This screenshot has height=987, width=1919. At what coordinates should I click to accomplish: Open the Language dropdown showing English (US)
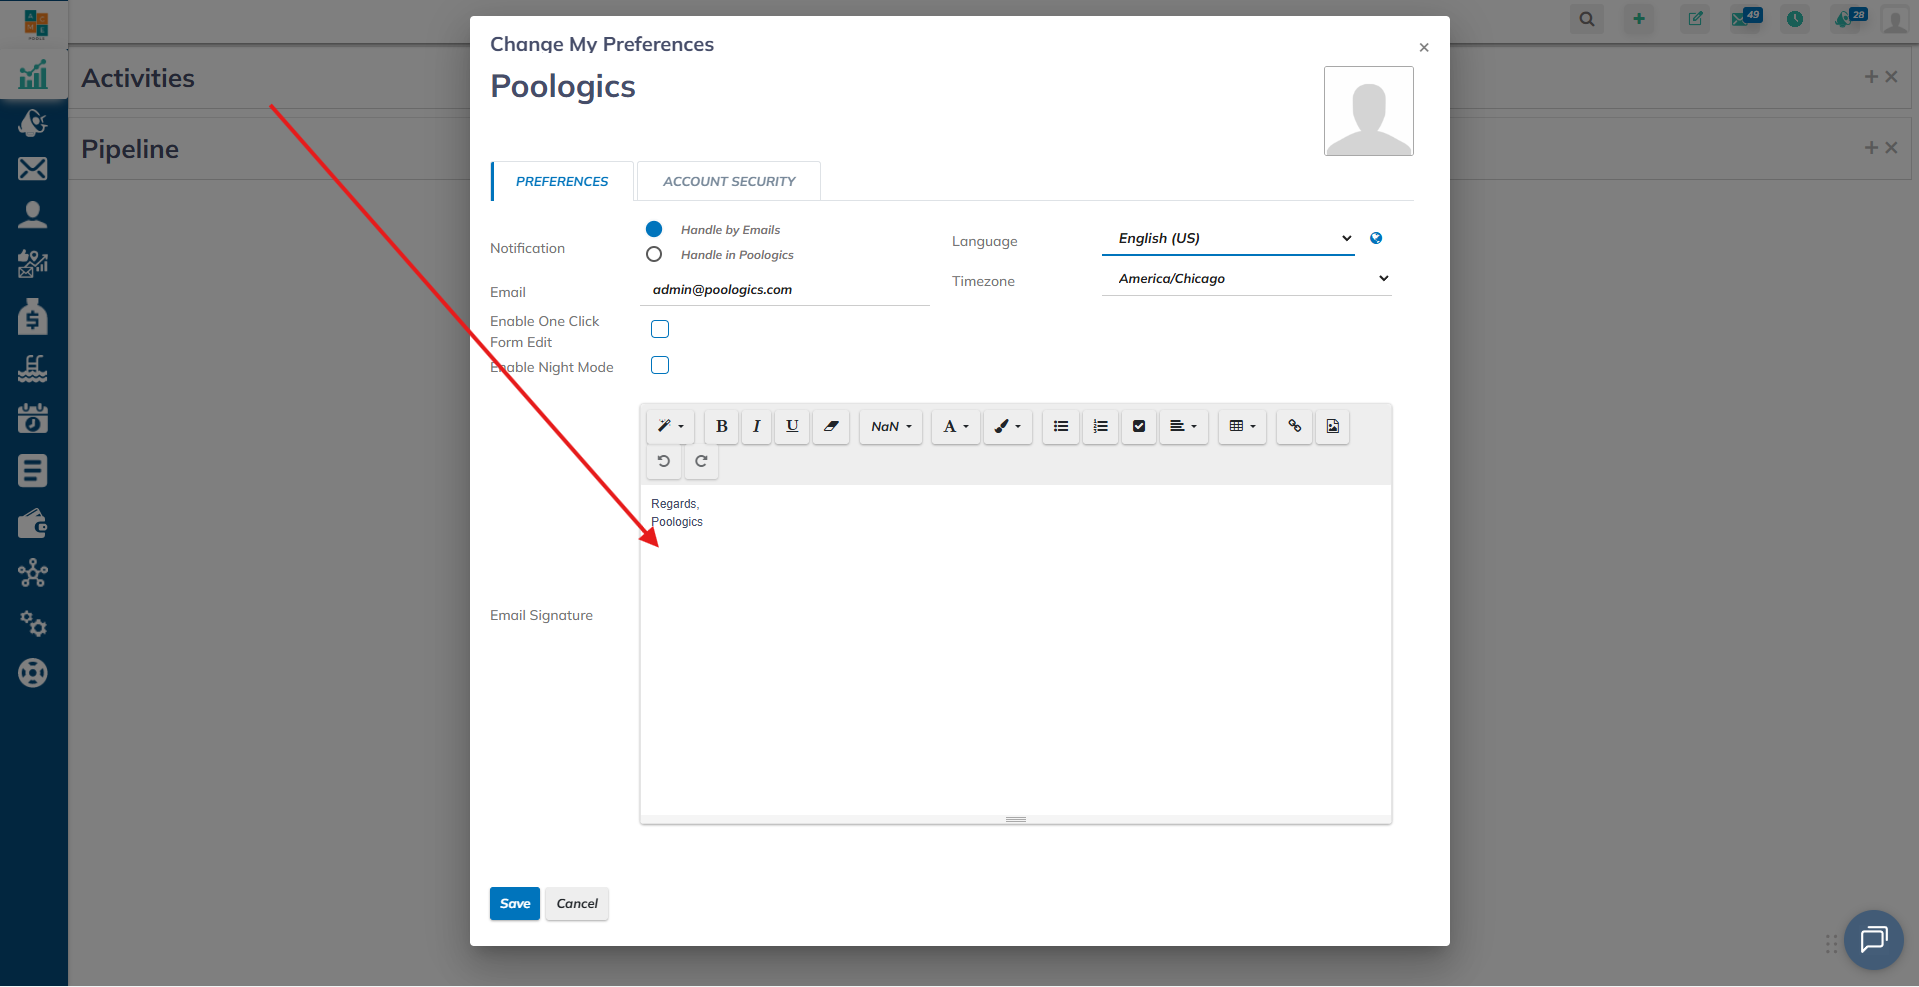point(1228,238)
